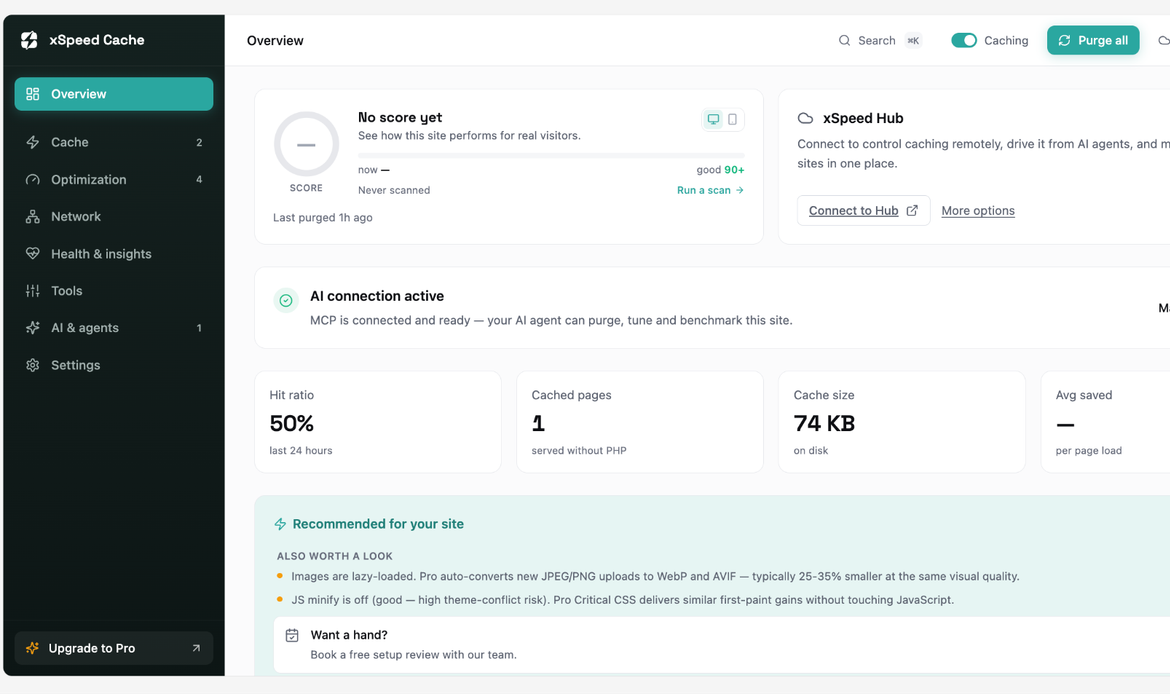The width and height of the screenshot is (1170, 694).
Task: Click 'Never scanned' text
Action: (394, 190)
